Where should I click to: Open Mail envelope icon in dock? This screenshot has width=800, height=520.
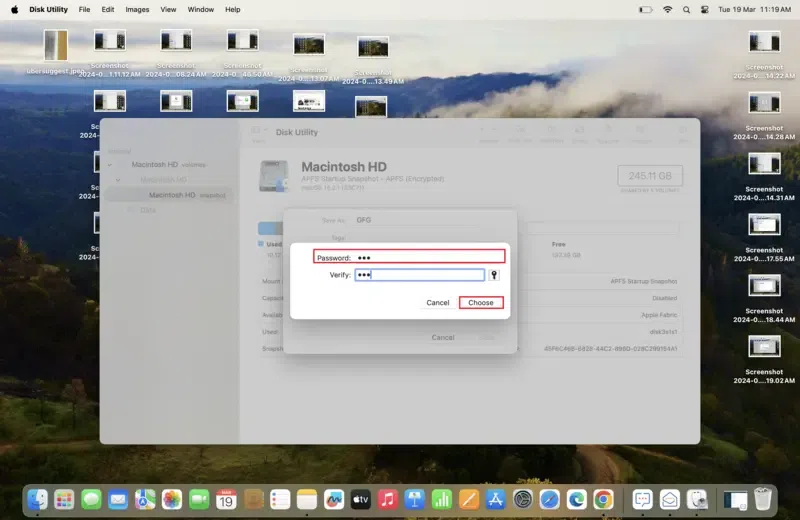[118, 500]
